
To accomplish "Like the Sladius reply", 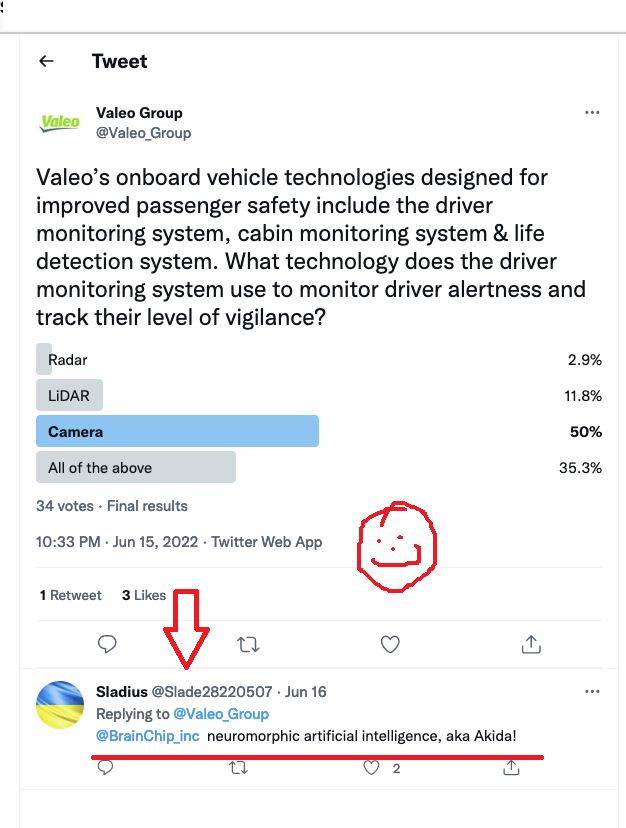I will (x=372, y=768).
